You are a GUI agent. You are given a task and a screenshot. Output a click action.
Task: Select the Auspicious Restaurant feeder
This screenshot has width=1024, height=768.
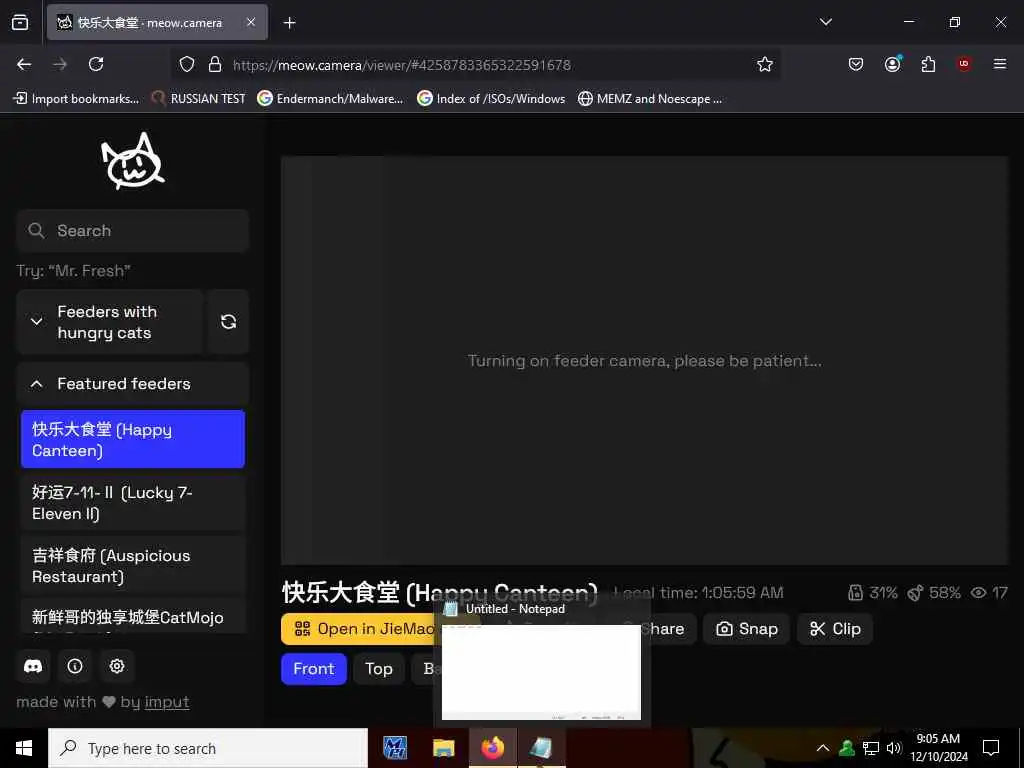133,566
